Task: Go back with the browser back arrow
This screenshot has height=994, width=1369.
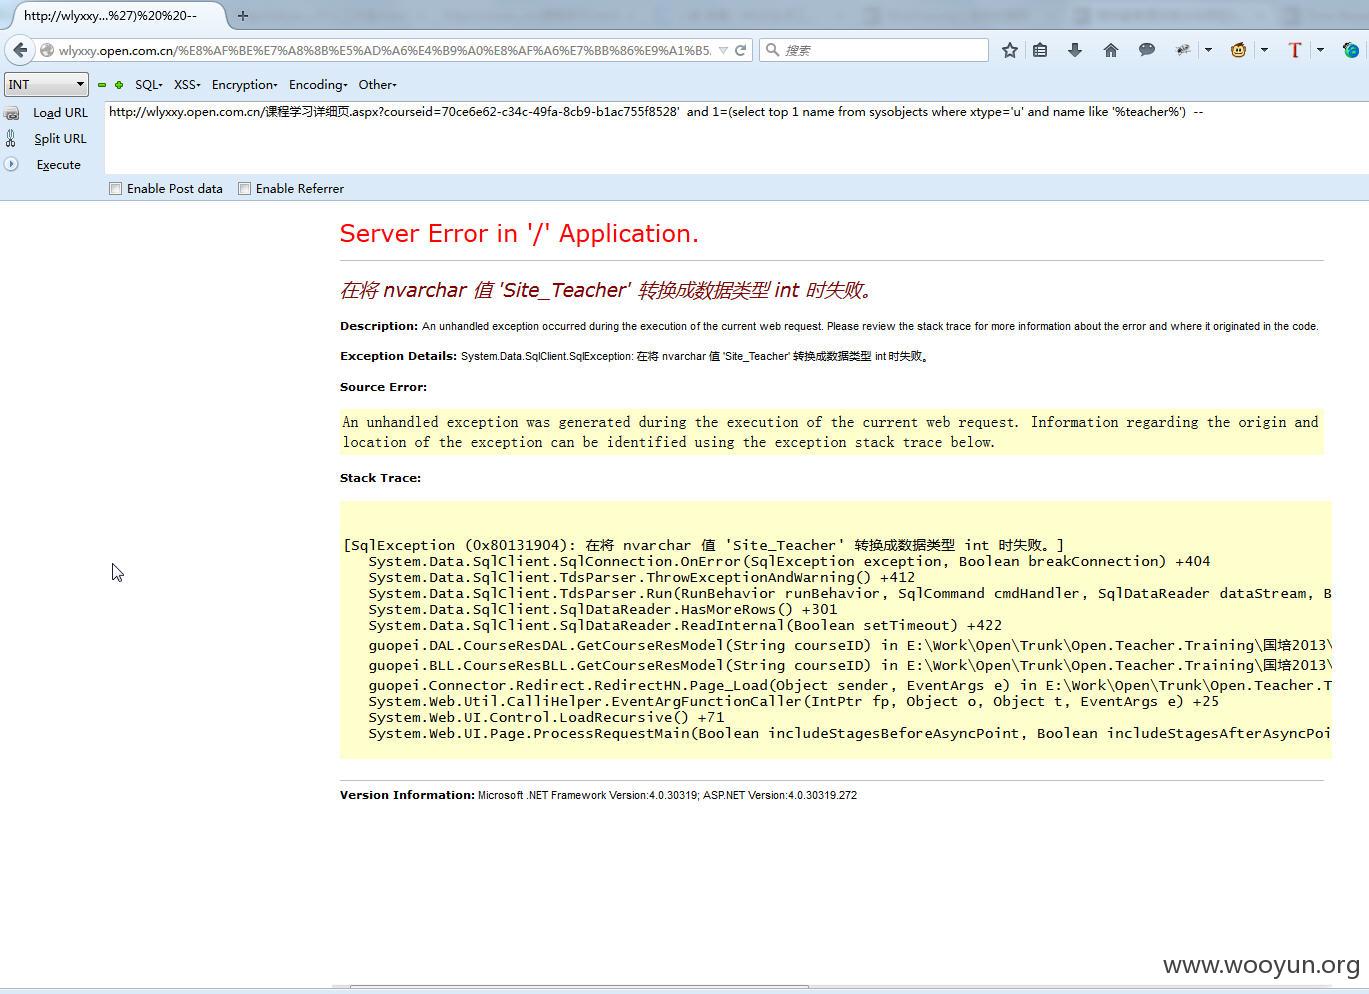Action: [20, 50]
